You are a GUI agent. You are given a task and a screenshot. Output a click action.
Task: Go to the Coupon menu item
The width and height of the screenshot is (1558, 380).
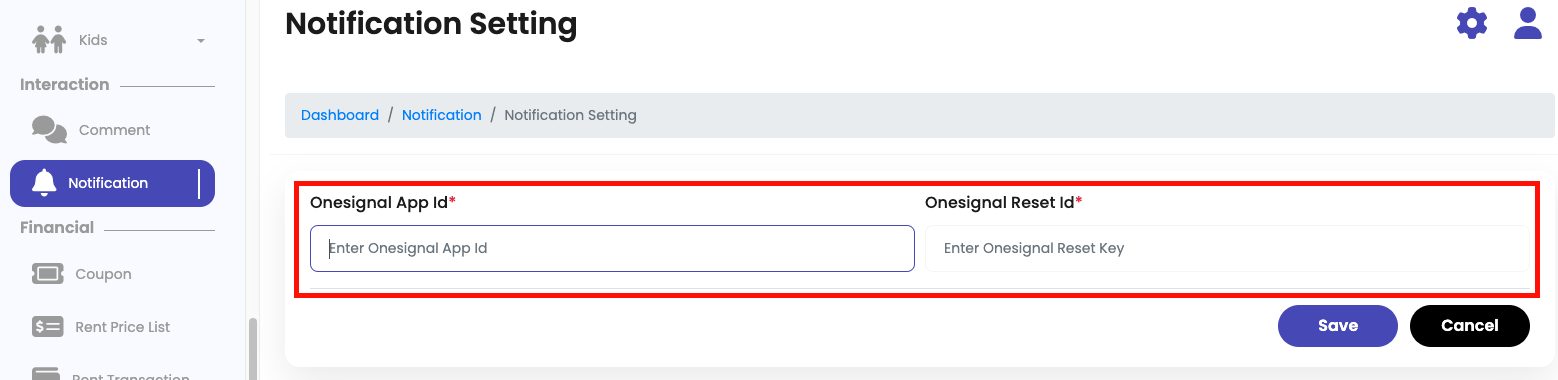tap(103, 274)
